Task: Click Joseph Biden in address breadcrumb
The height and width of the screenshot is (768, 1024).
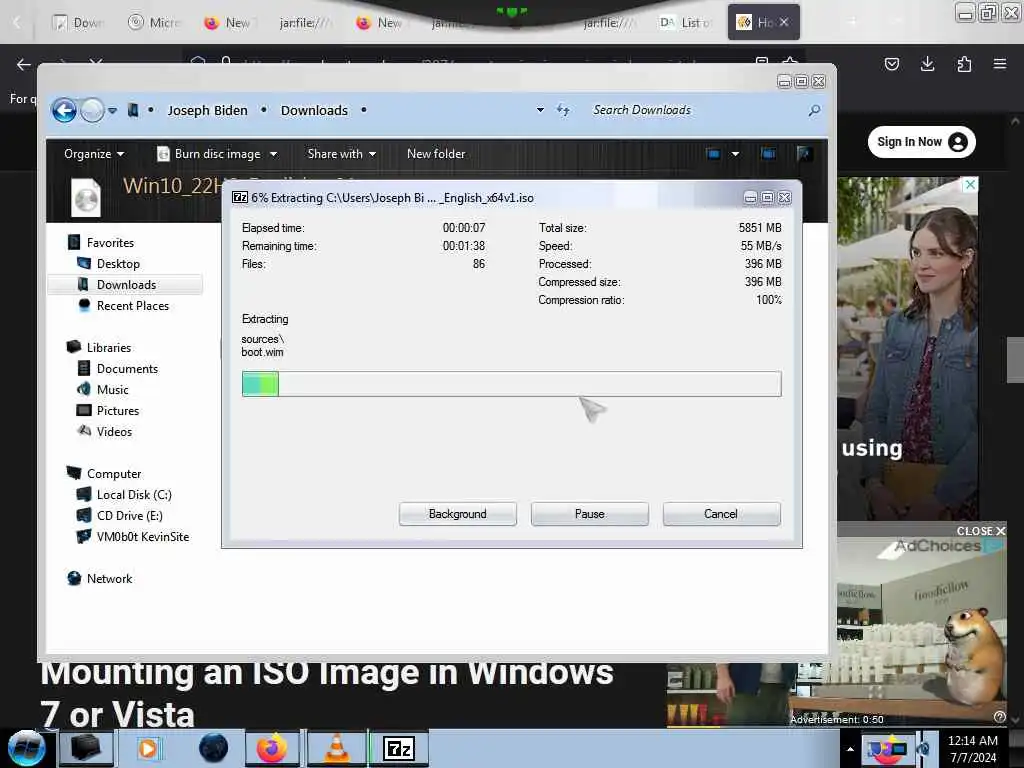Action: [207, 110]
